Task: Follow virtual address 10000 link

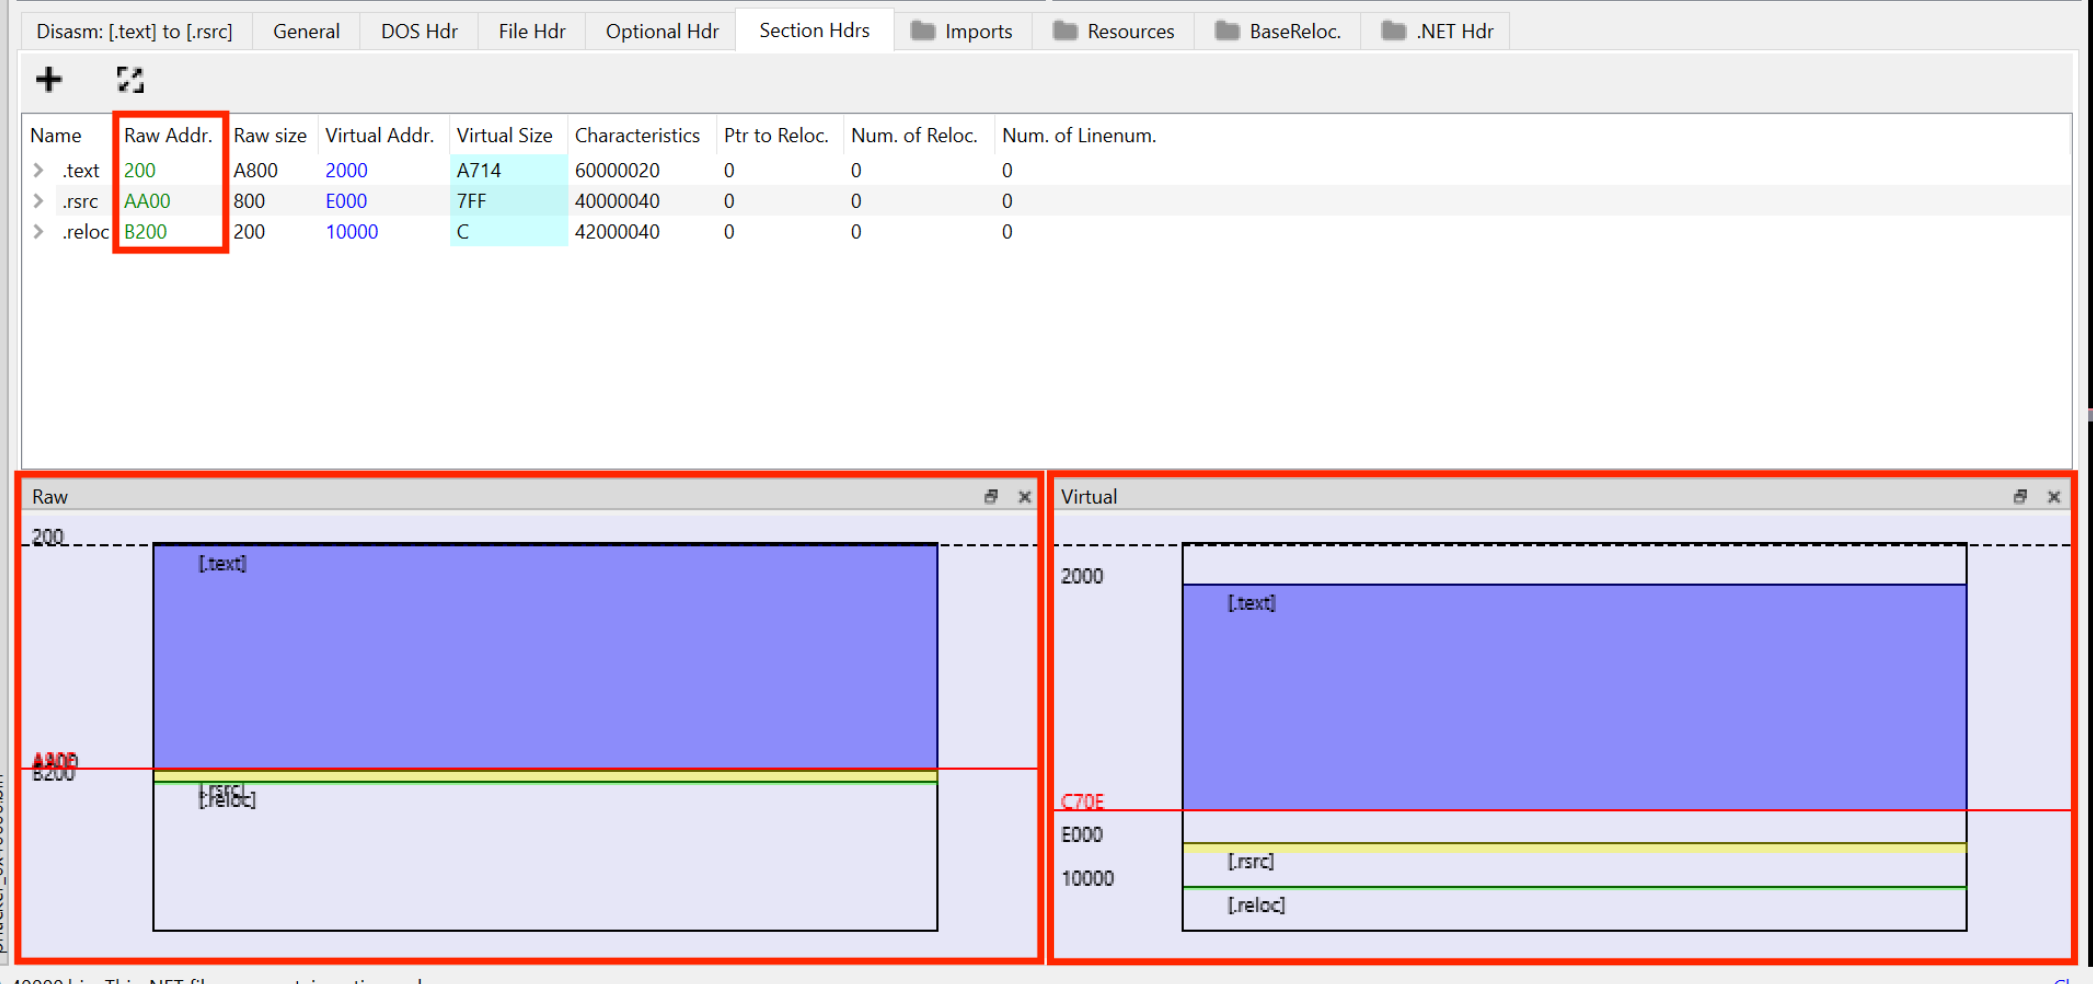Action: (352, 232)
